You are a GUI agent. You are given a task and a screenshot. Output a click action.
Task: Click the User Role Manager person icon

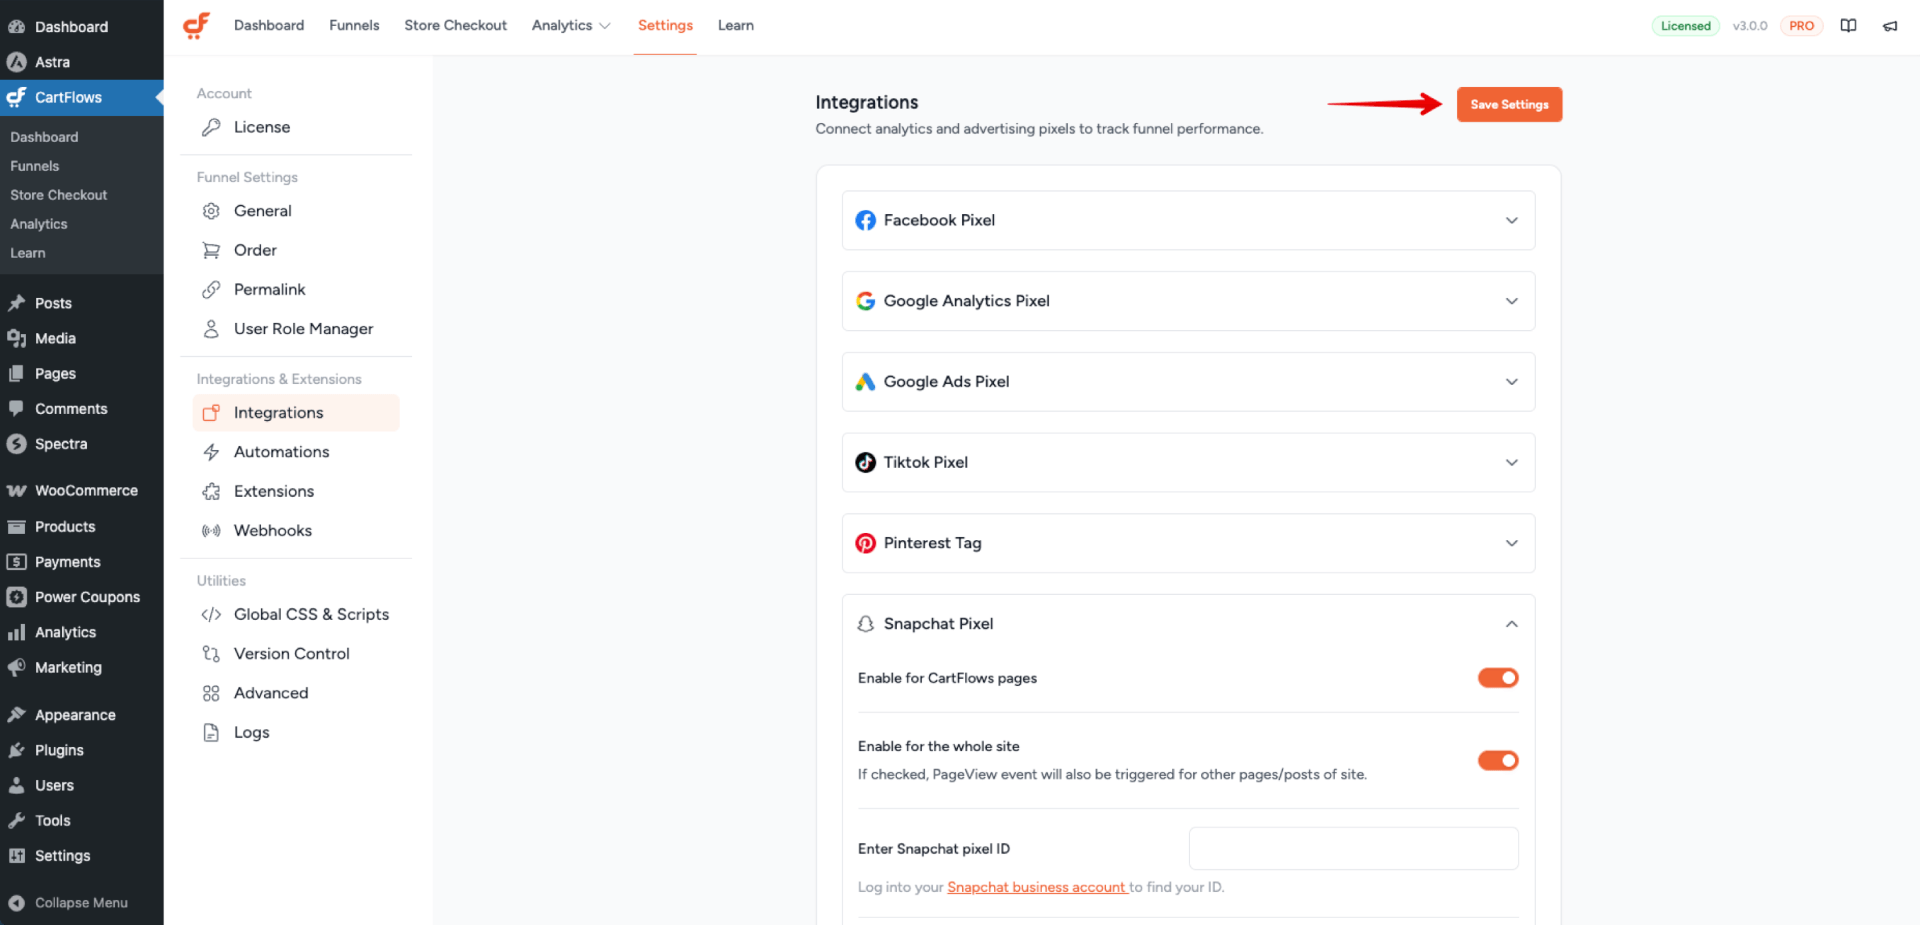click(211, 329)
